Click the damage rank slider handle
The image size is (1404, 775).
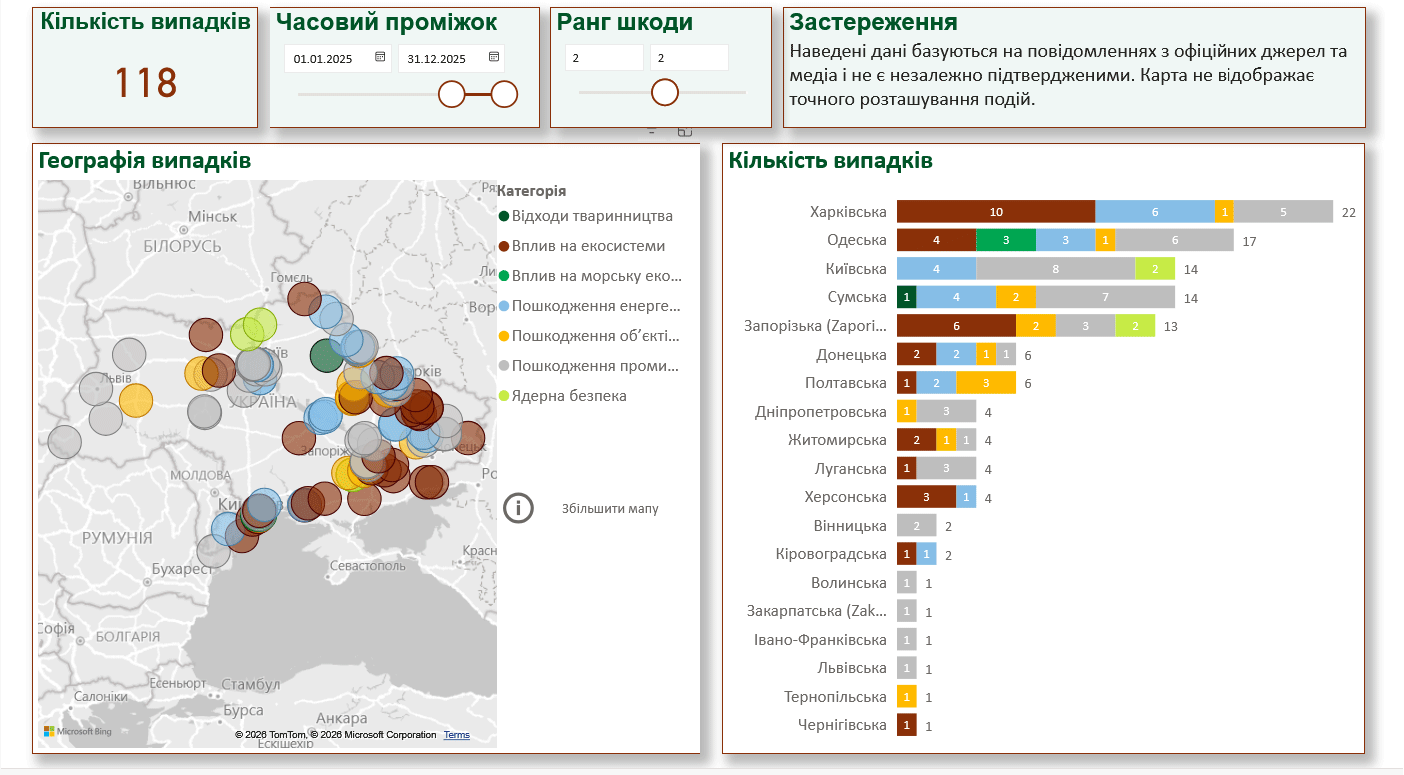(x=665, y=93)
